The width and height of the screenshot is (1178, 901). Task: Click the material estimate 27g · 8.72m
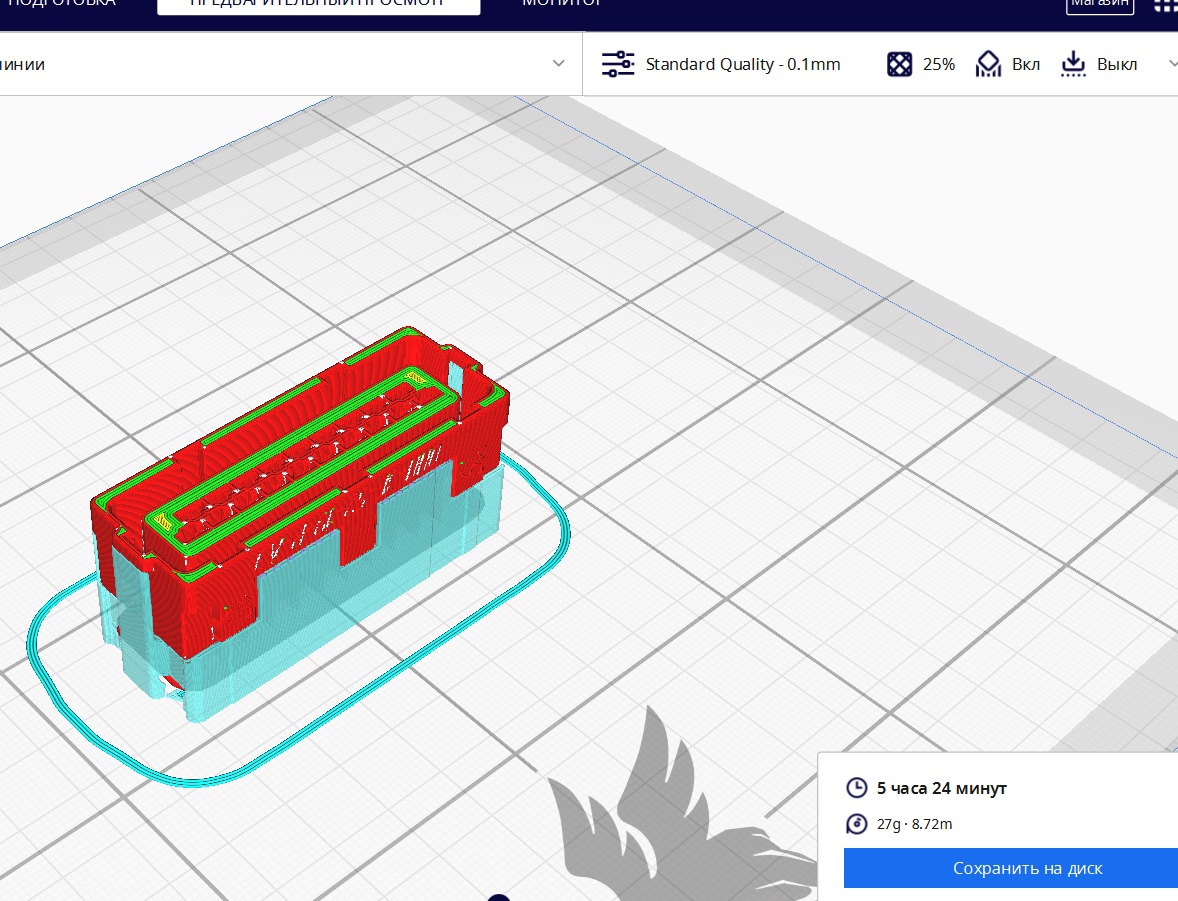914,824
